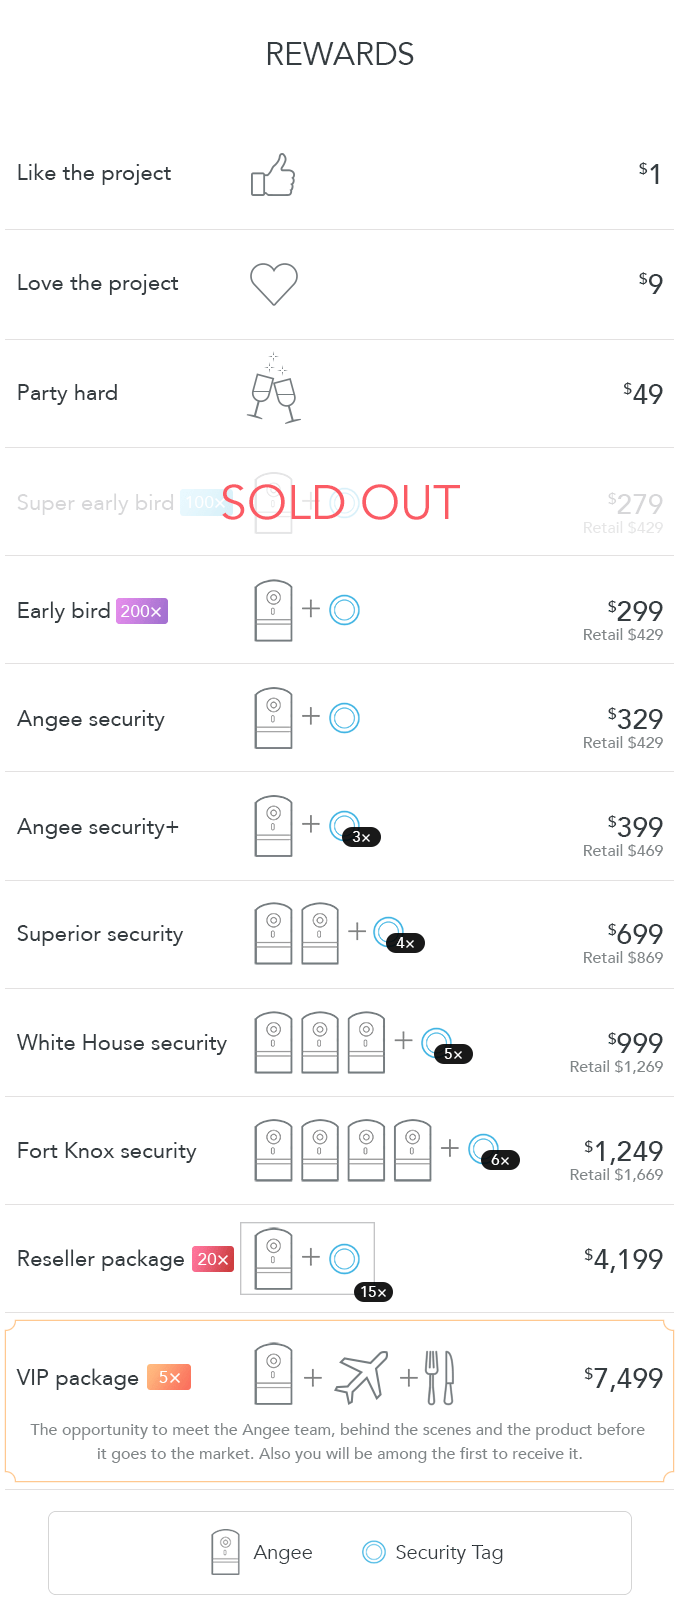Click the 3× tag badge on Angee security+

click(x=361, y=837)
